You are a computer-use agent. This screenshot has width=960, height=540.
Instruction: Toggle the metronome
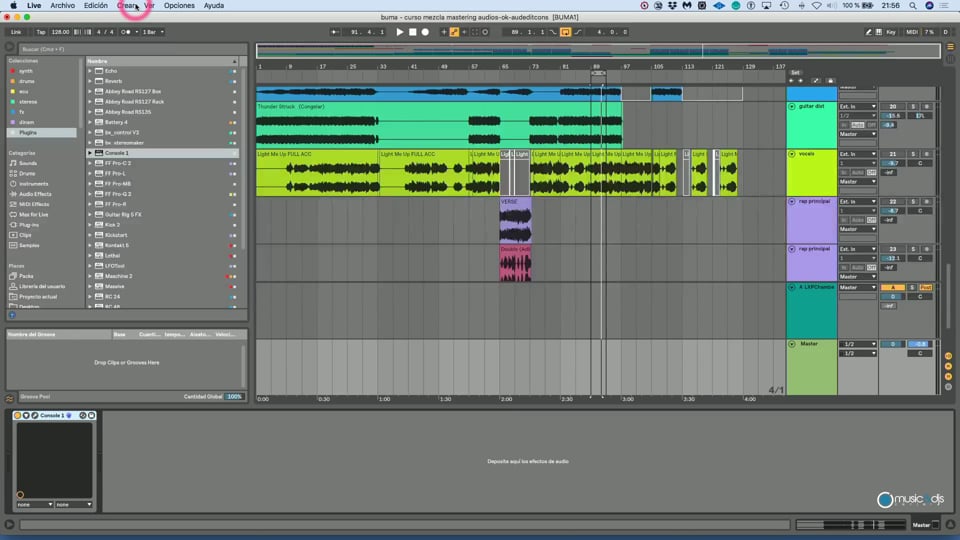click(126, 32)
